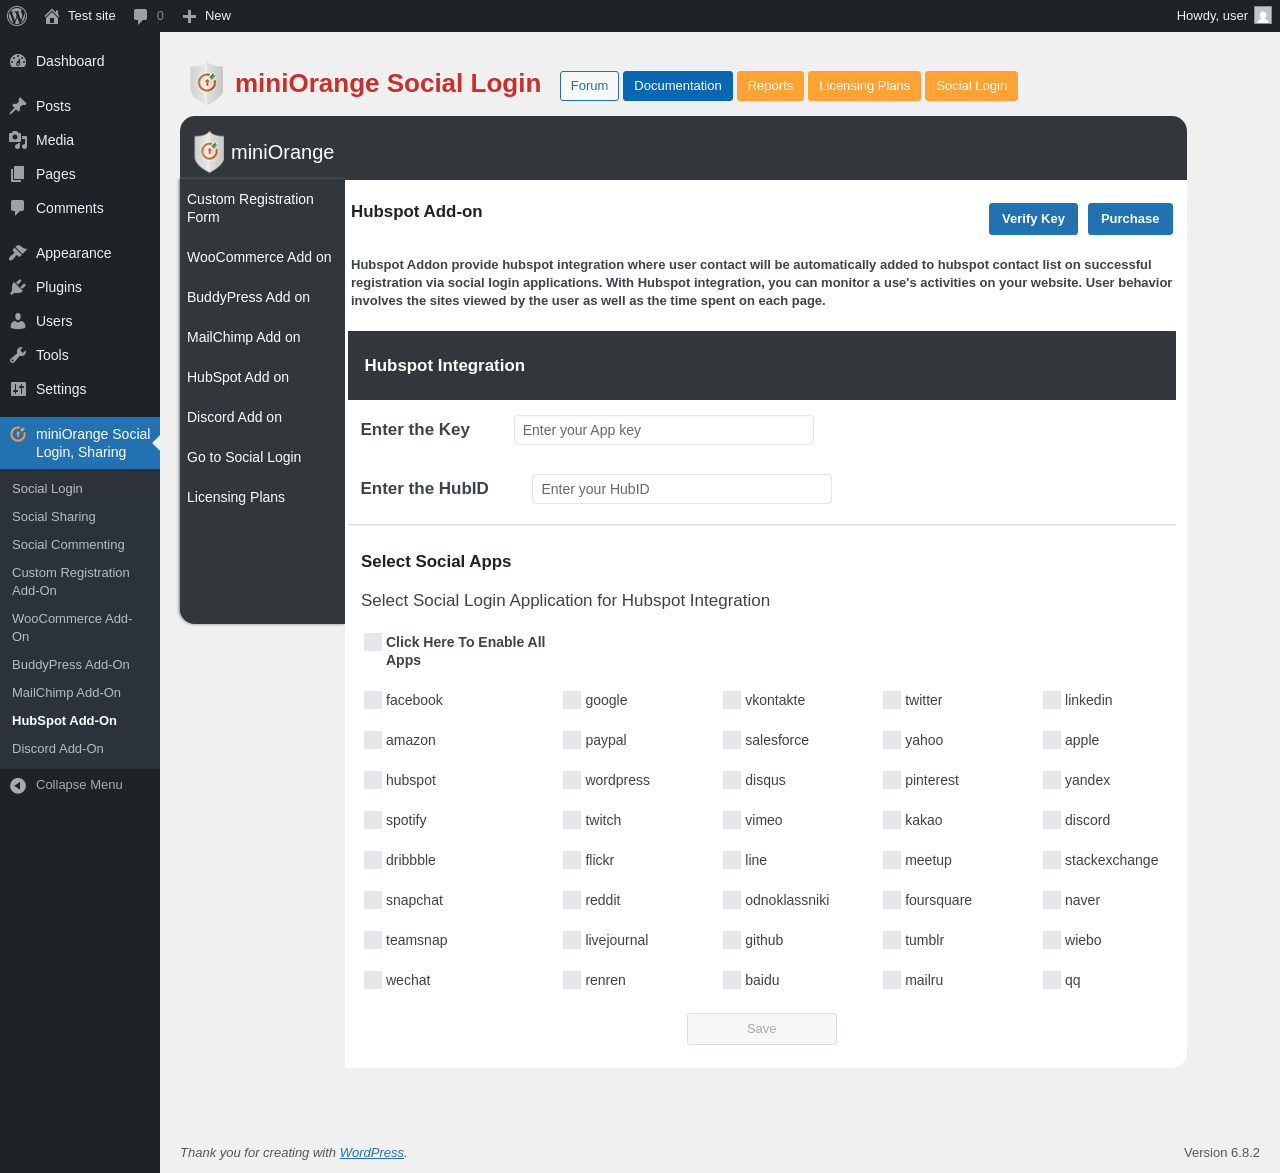Toggle the discord app checkbox
The height and width of the screenshot is (1173, 1280).
click(1052, 820)
